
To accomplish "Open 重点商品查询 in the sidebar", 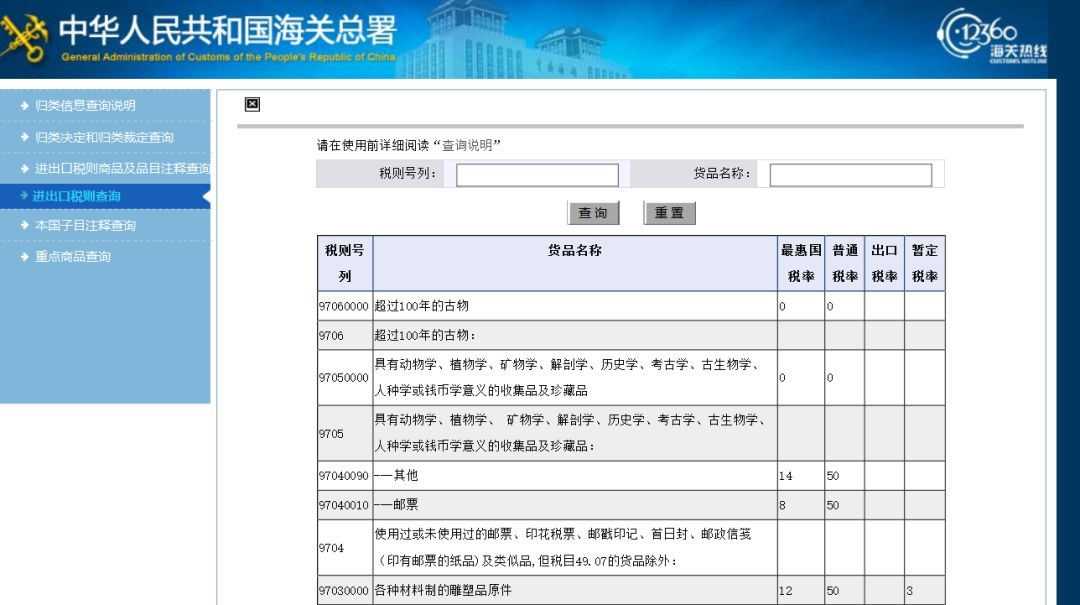I will tap(73, 256).
